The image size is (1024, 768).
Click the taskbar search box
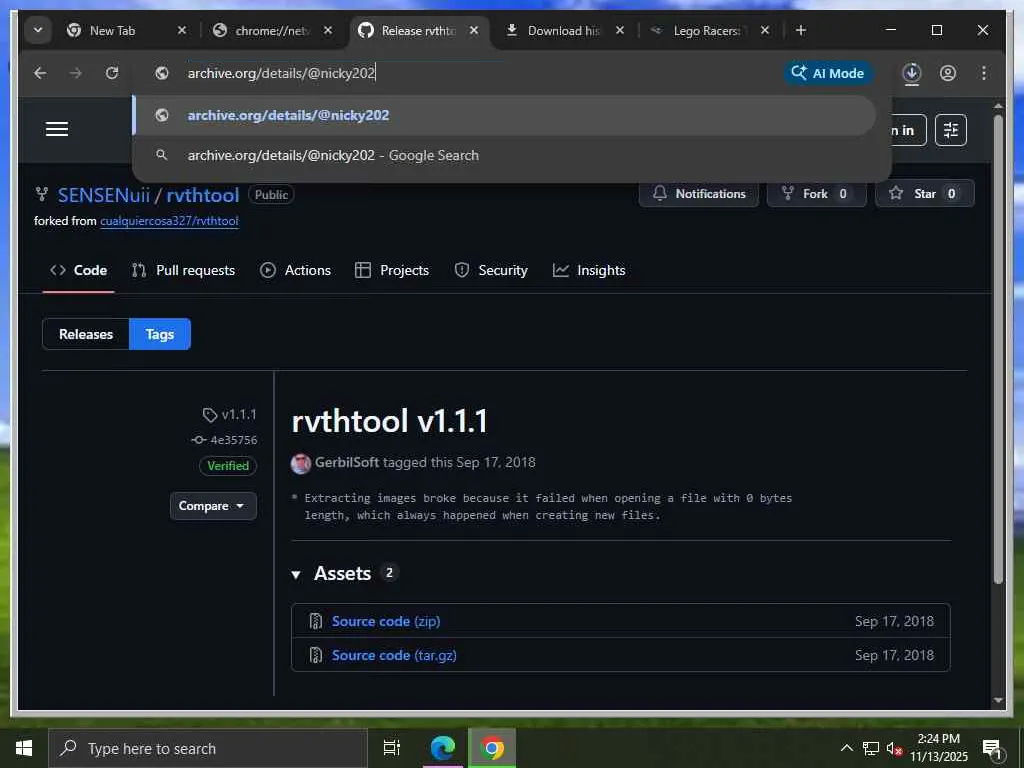point(208,748)
